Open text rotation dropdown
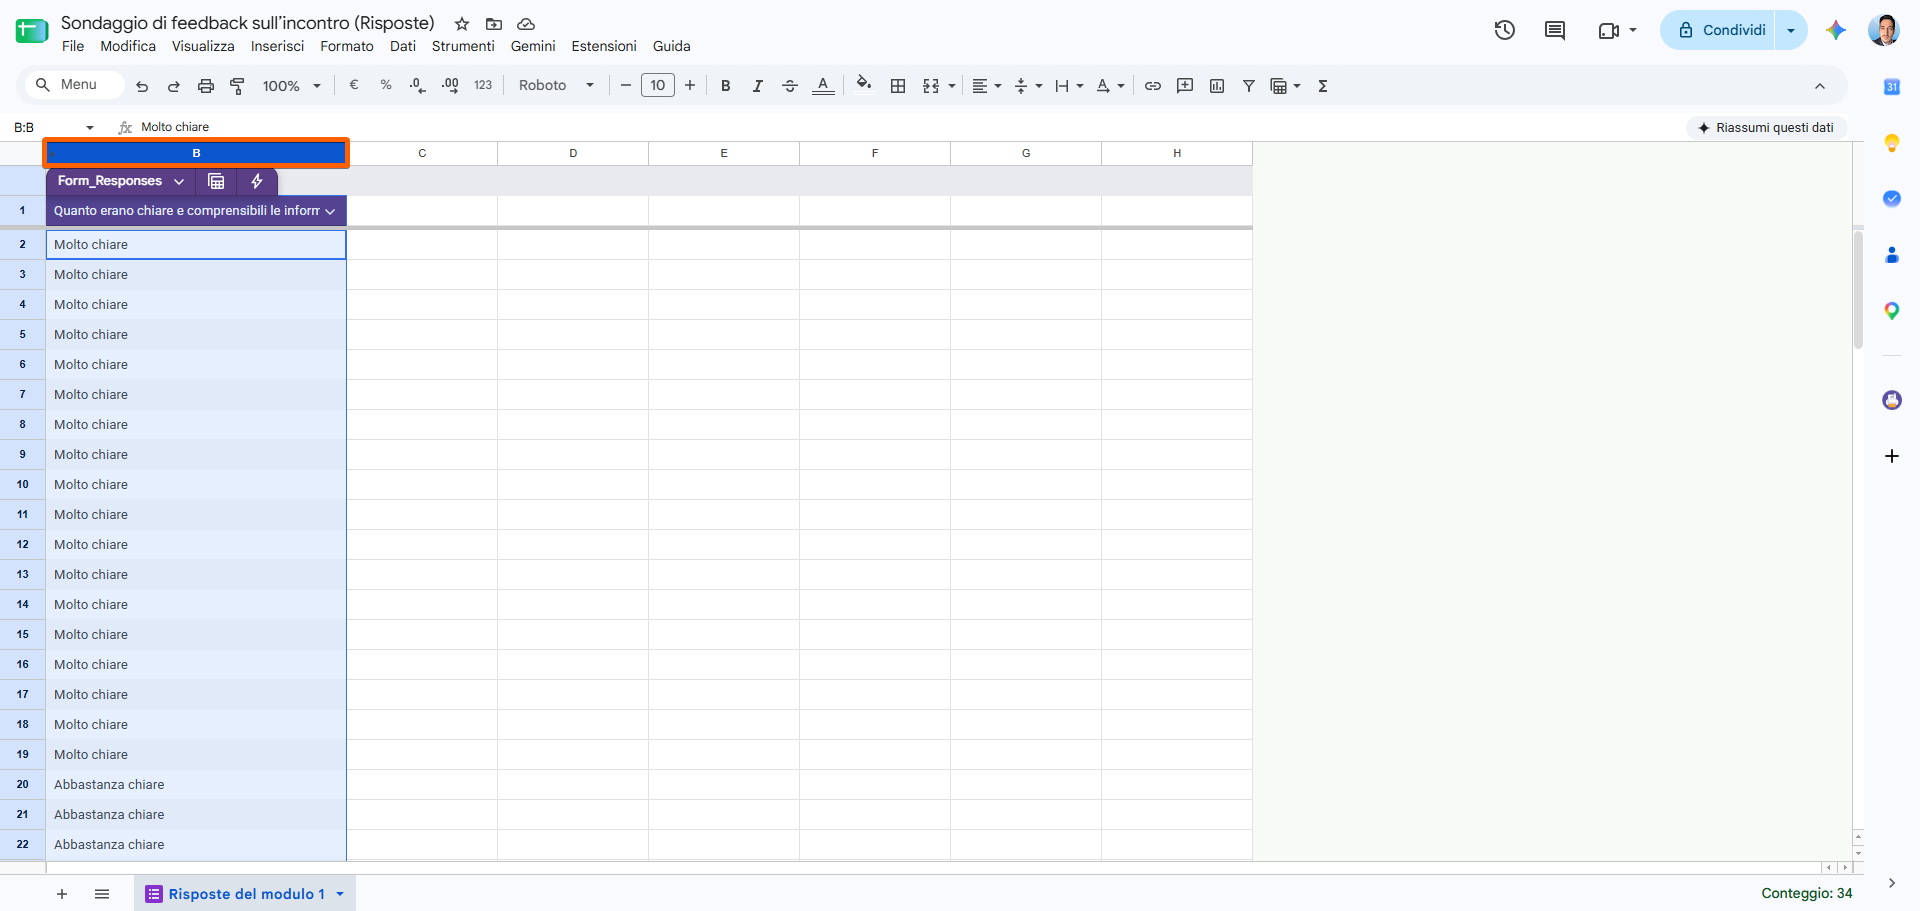1920x911 pixels. click(x=1110, y=86)
